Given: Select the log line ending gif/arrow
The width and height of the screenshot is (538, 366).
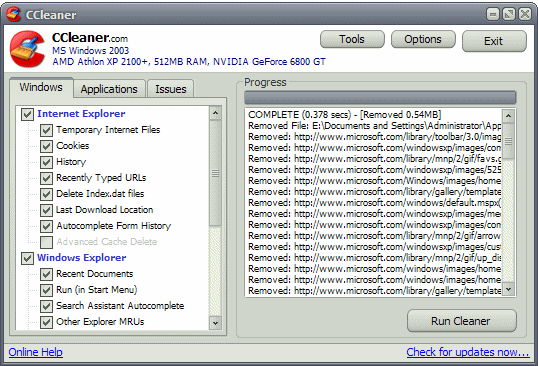Looking at the screenshot, I should point(374,236).
